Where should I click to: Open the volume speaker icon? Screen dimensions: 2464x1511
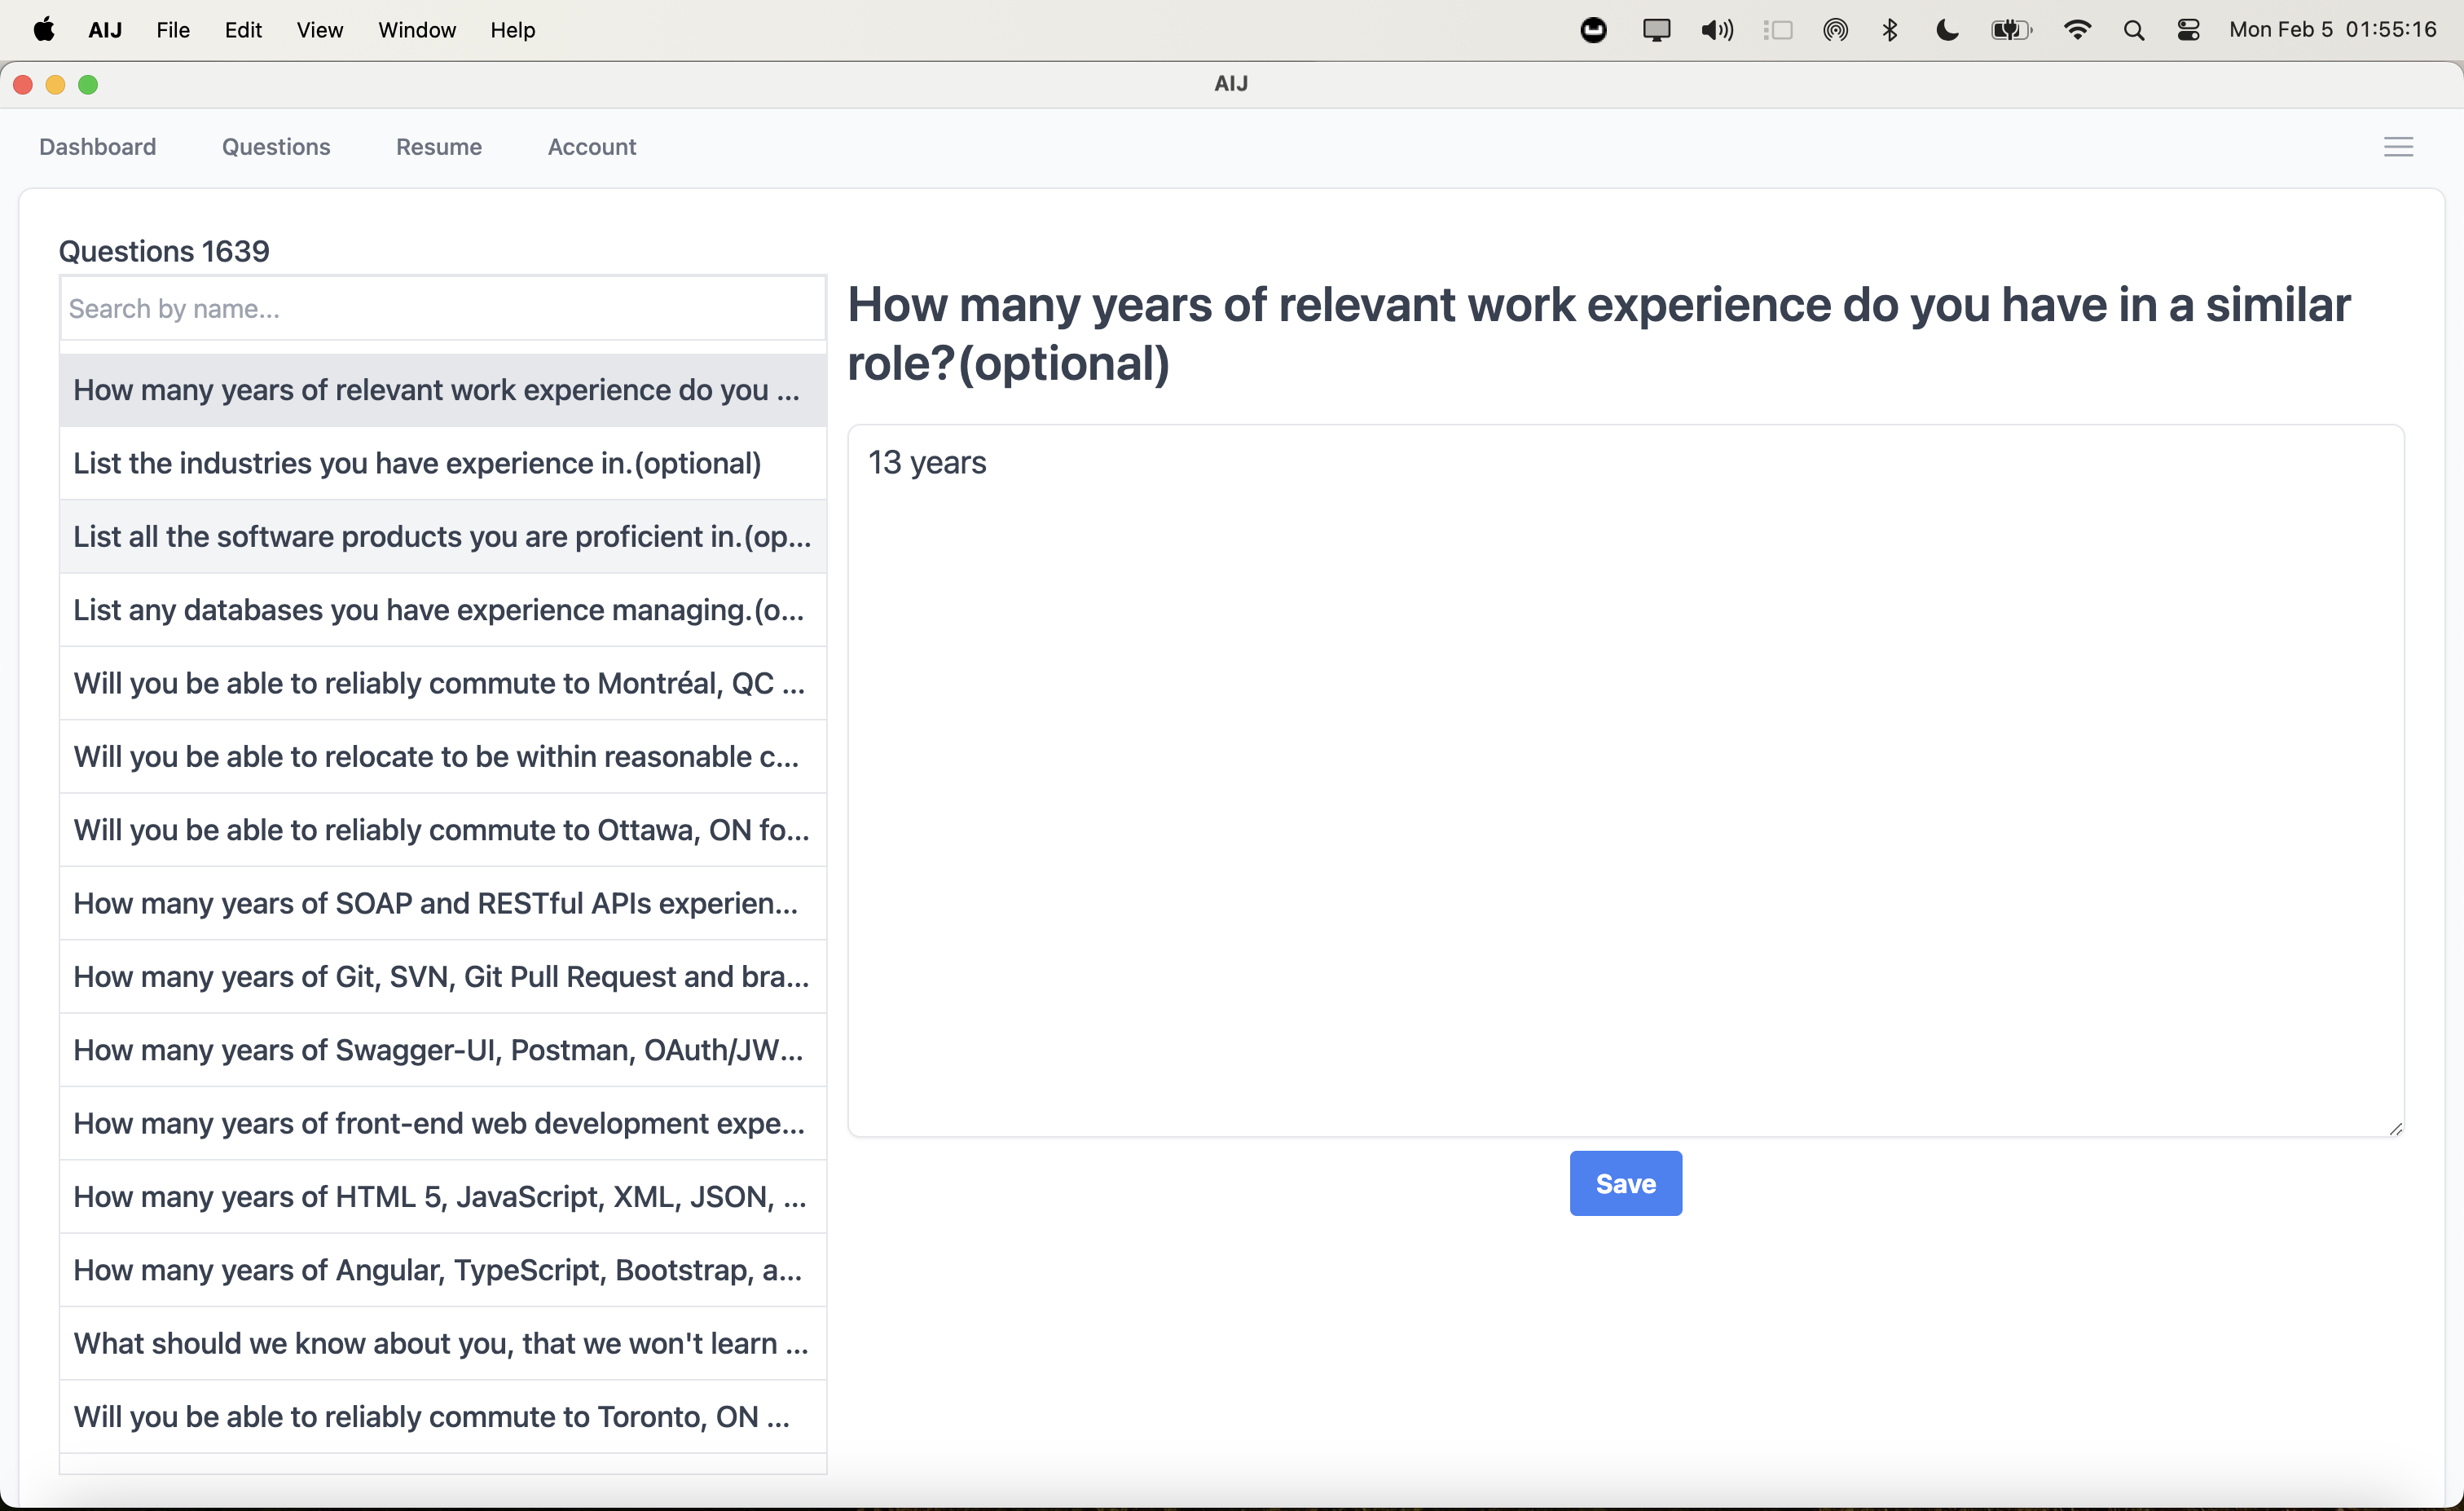pyautogui.click(x=1716, y=30)
